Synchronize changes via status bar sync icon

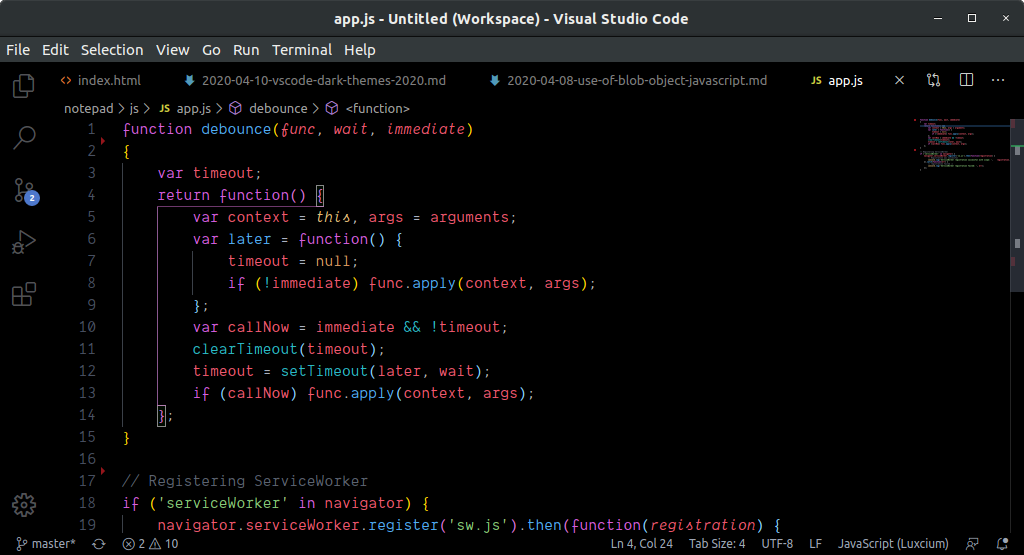(x=99, y=543)
